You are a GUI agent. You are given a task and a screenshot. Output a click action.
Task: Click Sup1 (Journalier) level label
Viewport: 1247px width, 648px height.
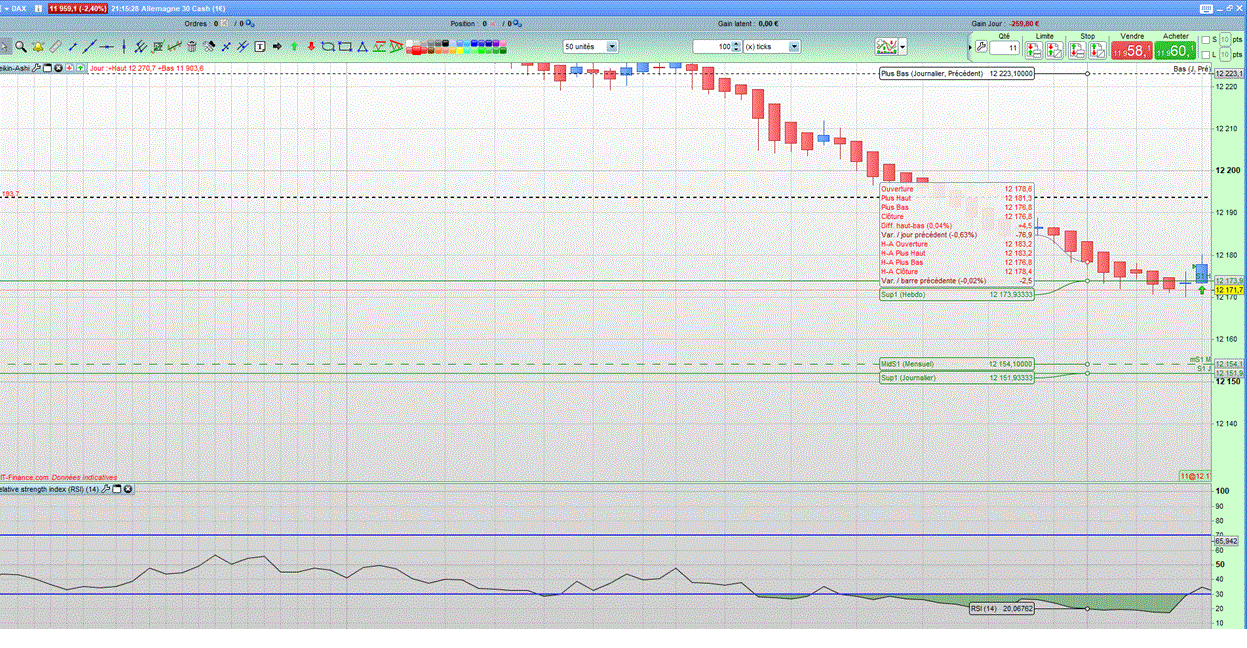[x=956, y=378]
